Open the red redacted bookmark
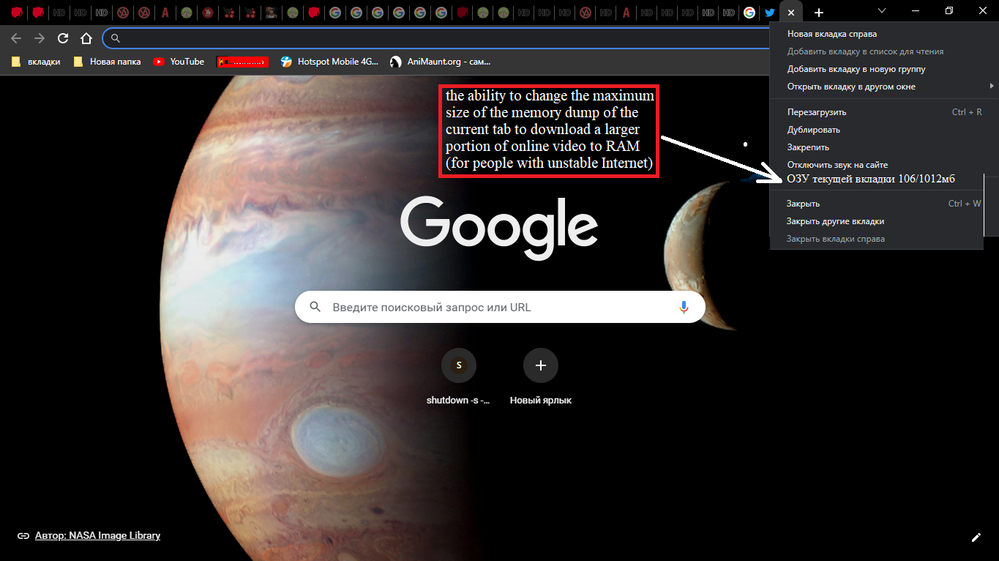Screen dimensions: 999x561 point(243,62)
